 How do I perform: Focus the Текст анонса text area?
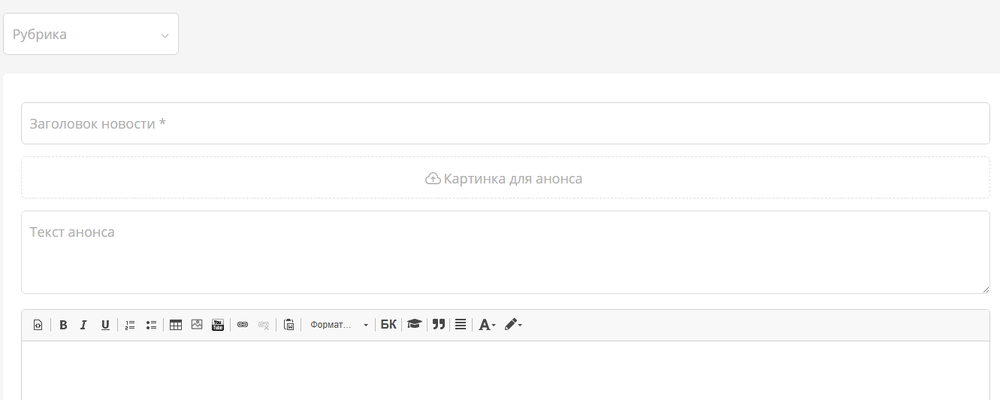[505, 252]
